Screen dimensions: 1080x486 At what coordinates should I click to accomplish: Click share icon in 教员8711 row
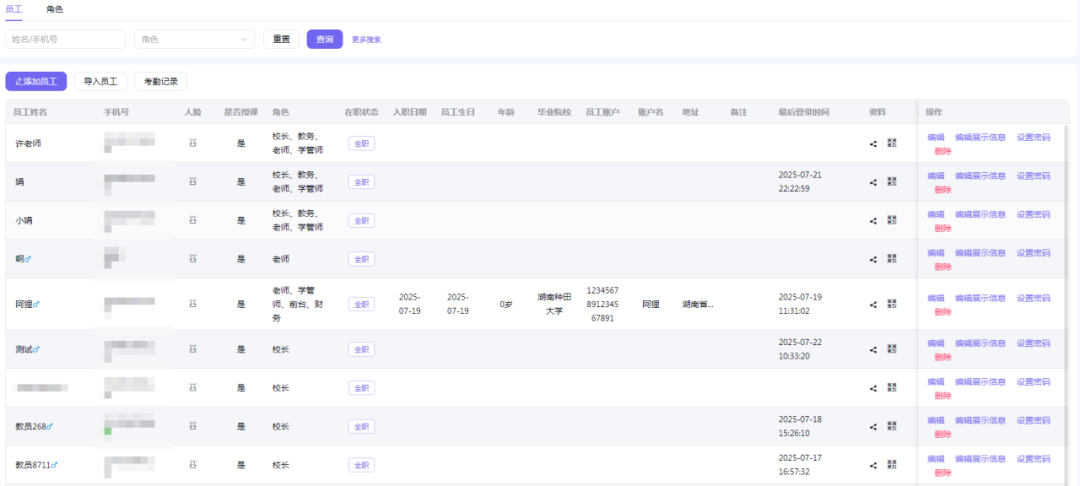pyautogui.click(x=873, y=465)
